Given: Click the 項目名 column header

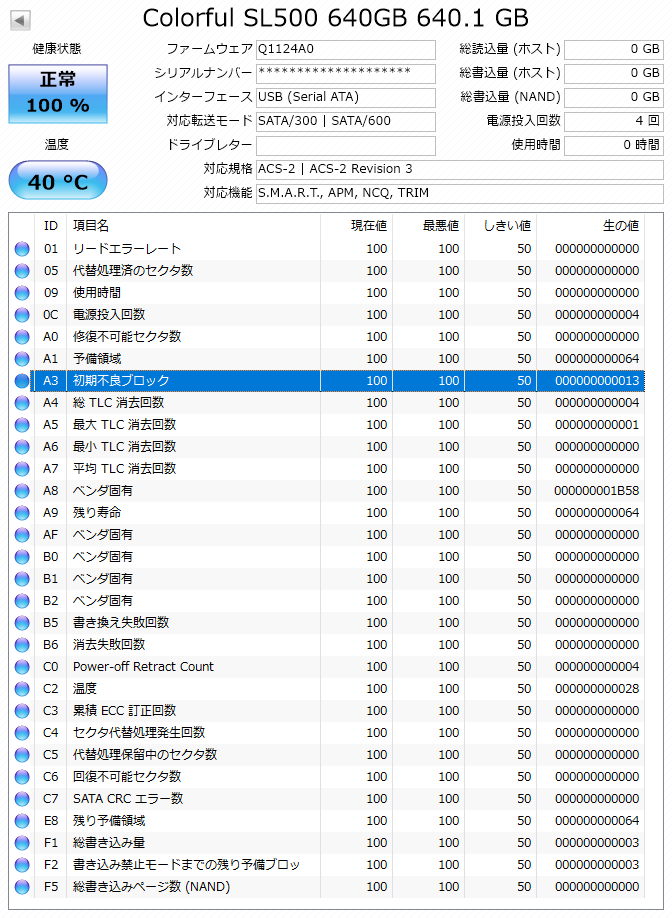Looking at the screenshot, I should tap(193, 226).
